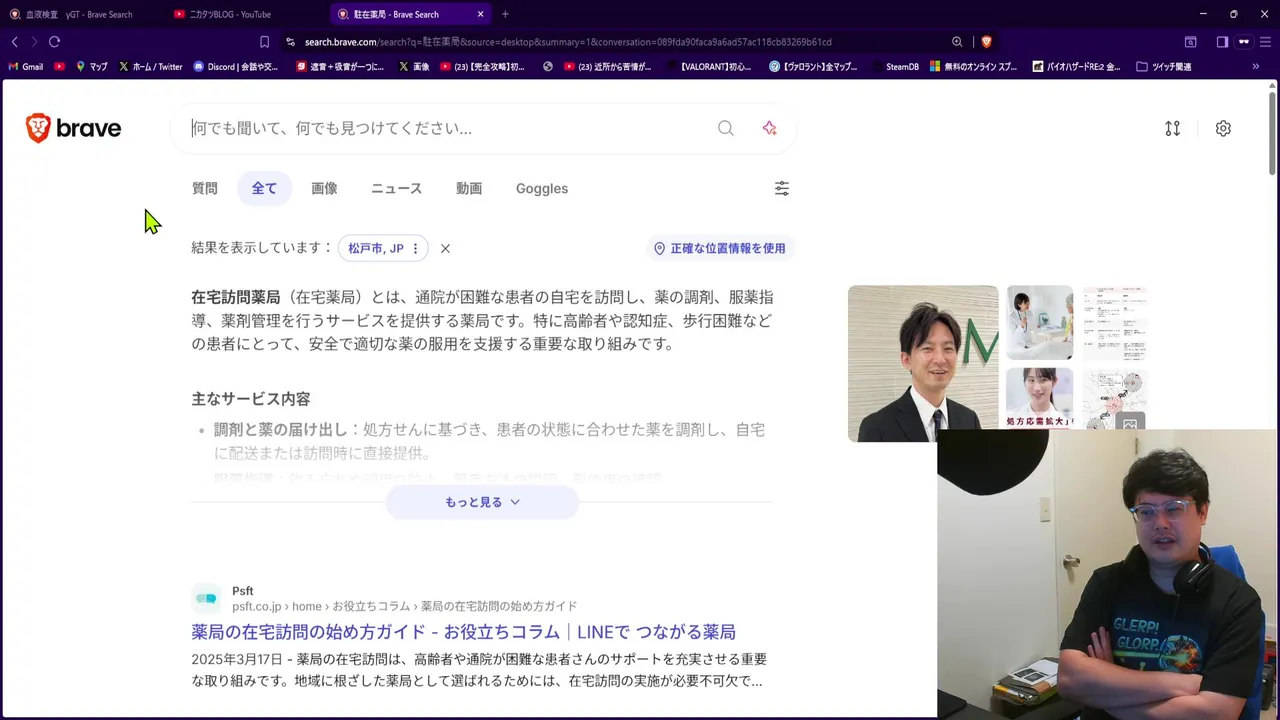Open Brave Search settings gear
Image resolution: width=1280 pixels, height=720 pixels.
coord(1223,128)
